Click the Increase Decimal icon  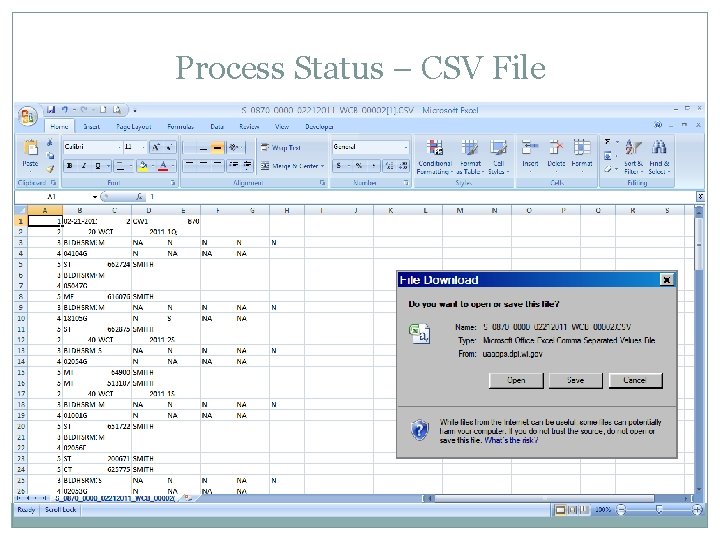point(390,165)
